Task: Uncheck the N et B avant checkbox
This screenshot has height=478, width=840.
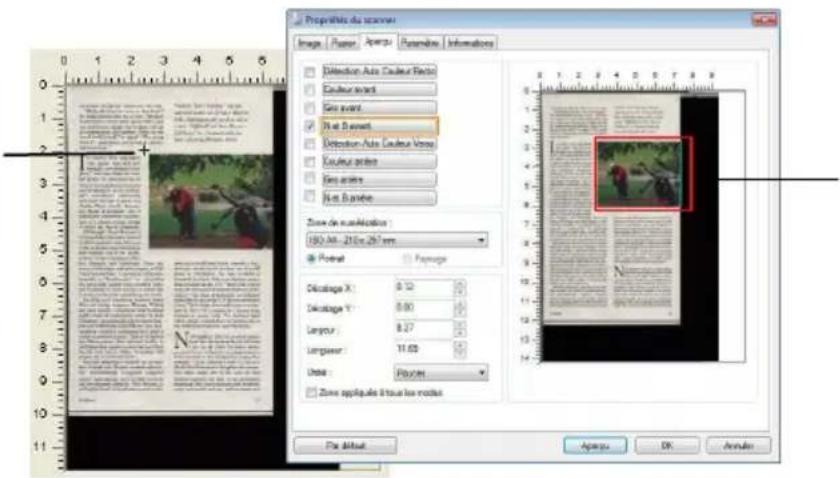Action: [310, 126]
